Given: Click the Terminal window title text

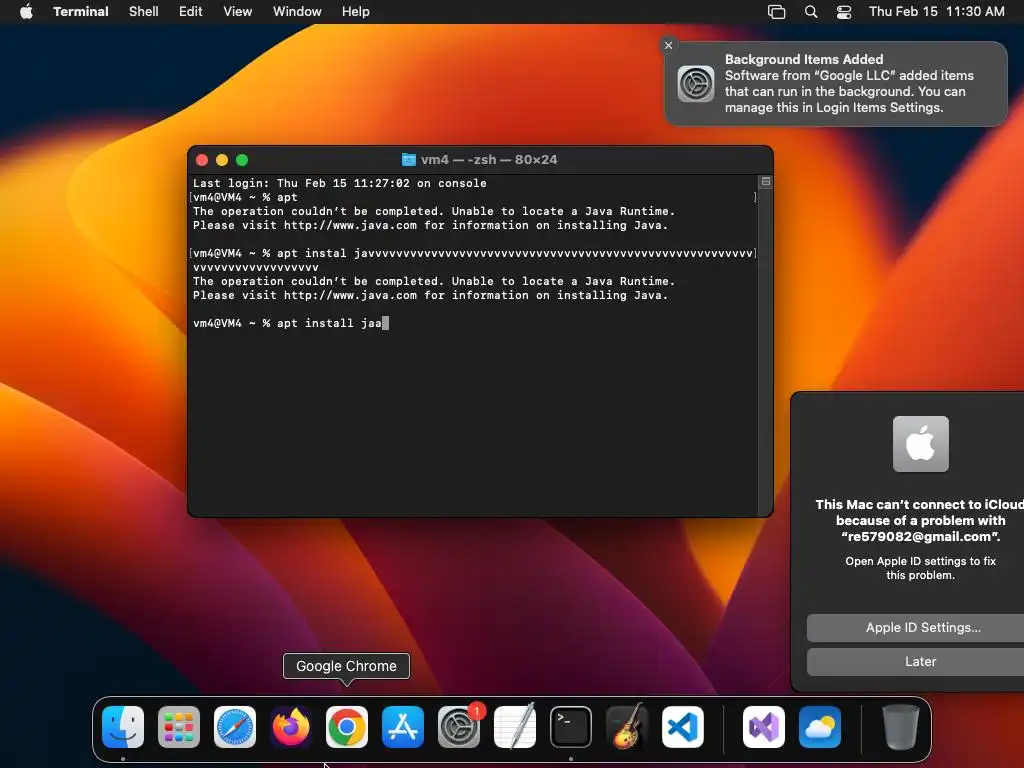Looking at the screenshot, I should [489, 159].
